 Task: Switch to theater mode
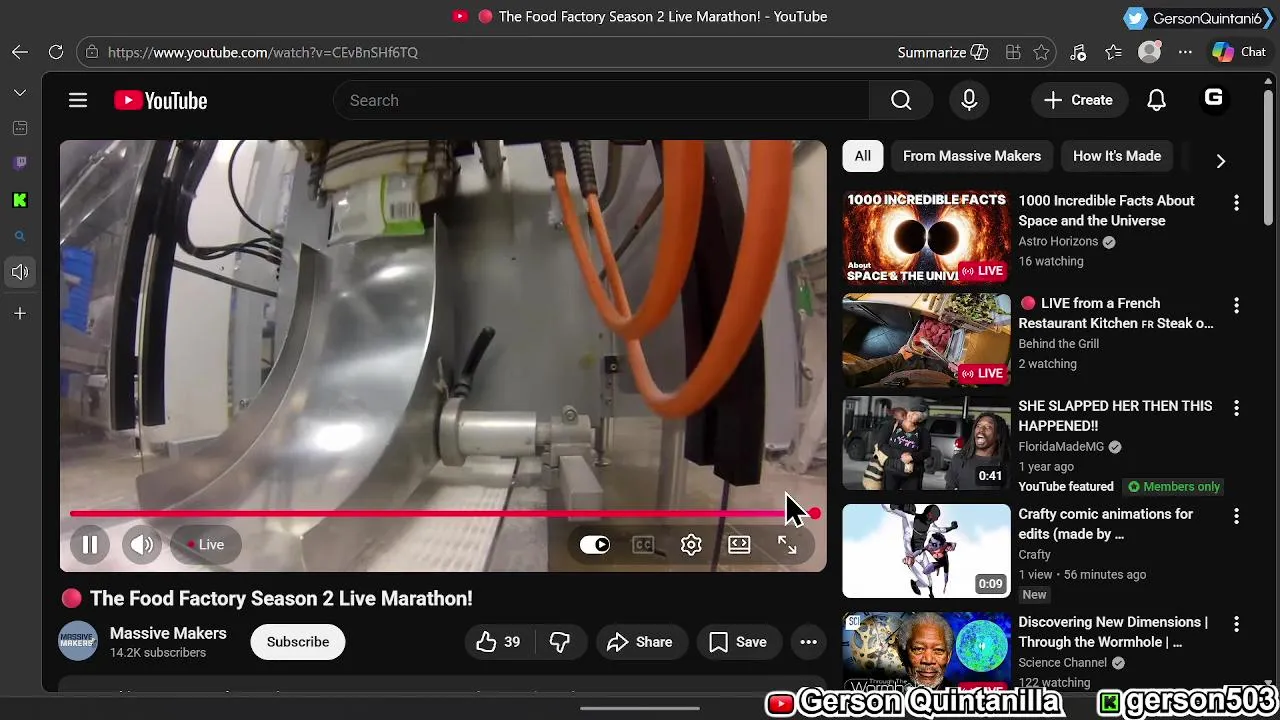pyautogui.click(x=739, y=544)
